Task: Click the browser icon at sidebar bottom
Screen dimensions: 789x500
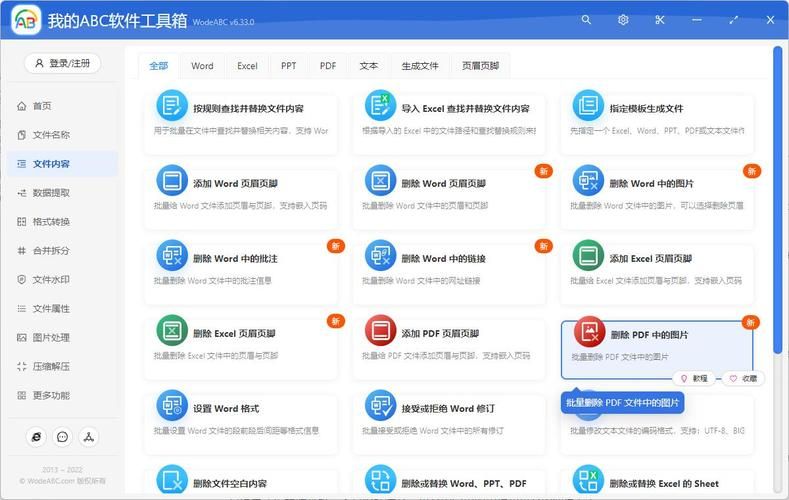Action: [36, 437]
